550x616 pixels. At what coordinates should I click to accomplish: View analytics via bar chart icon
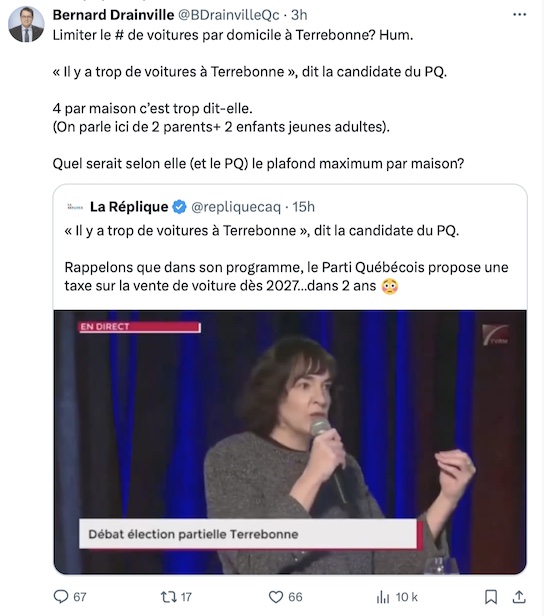tap(383, 597)
